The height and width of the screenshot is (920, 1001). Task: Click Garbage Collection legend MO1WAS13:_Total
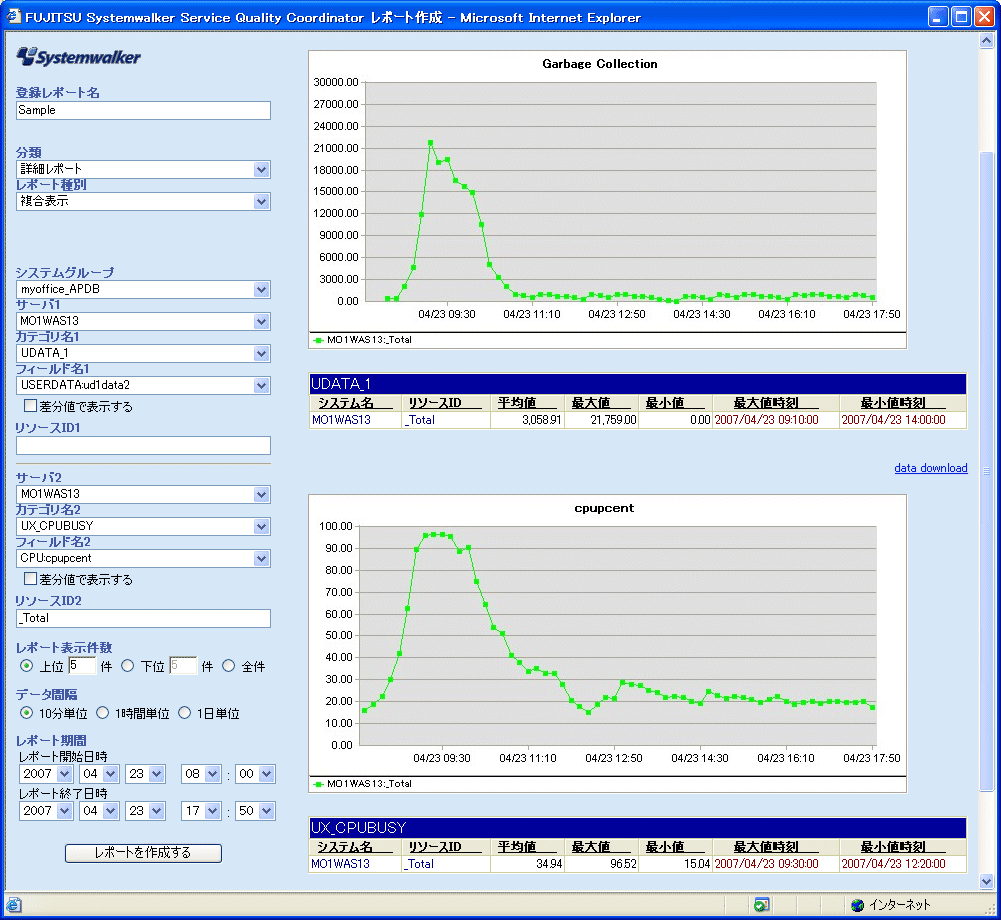[x=363, y=340]
